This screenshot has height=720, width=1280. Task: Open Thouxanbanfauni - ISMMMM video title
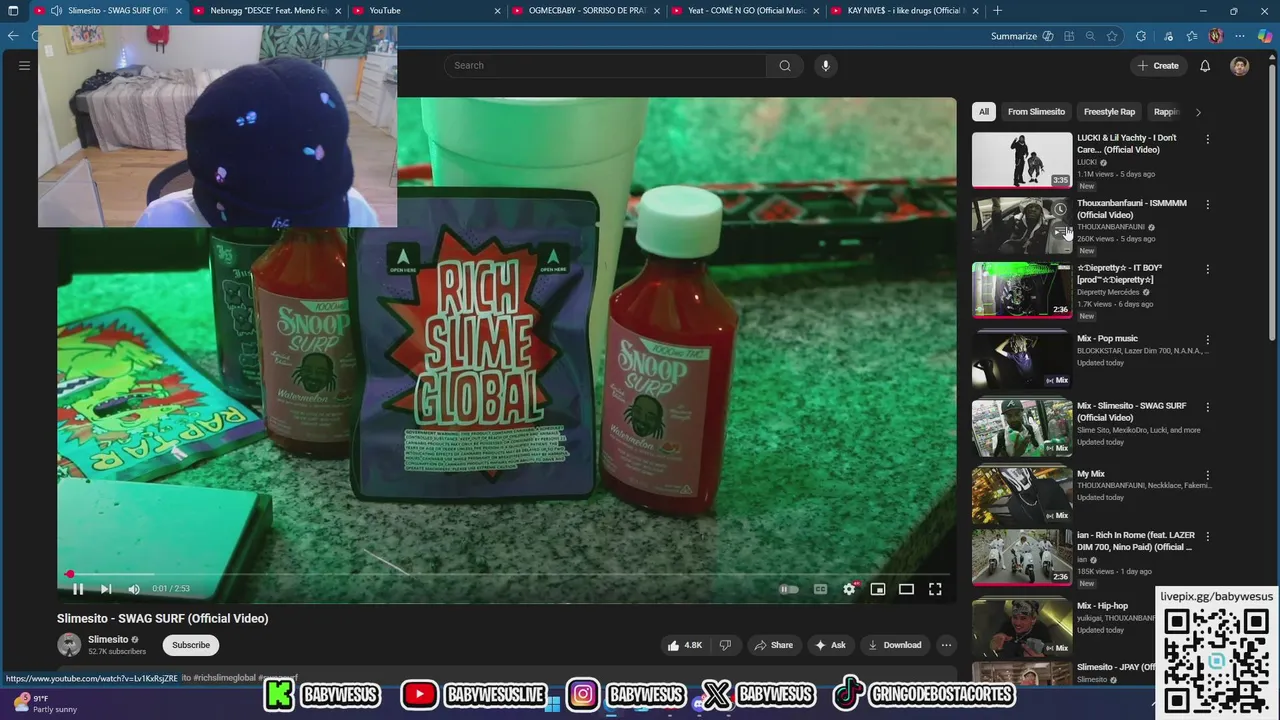point(1132,209)
